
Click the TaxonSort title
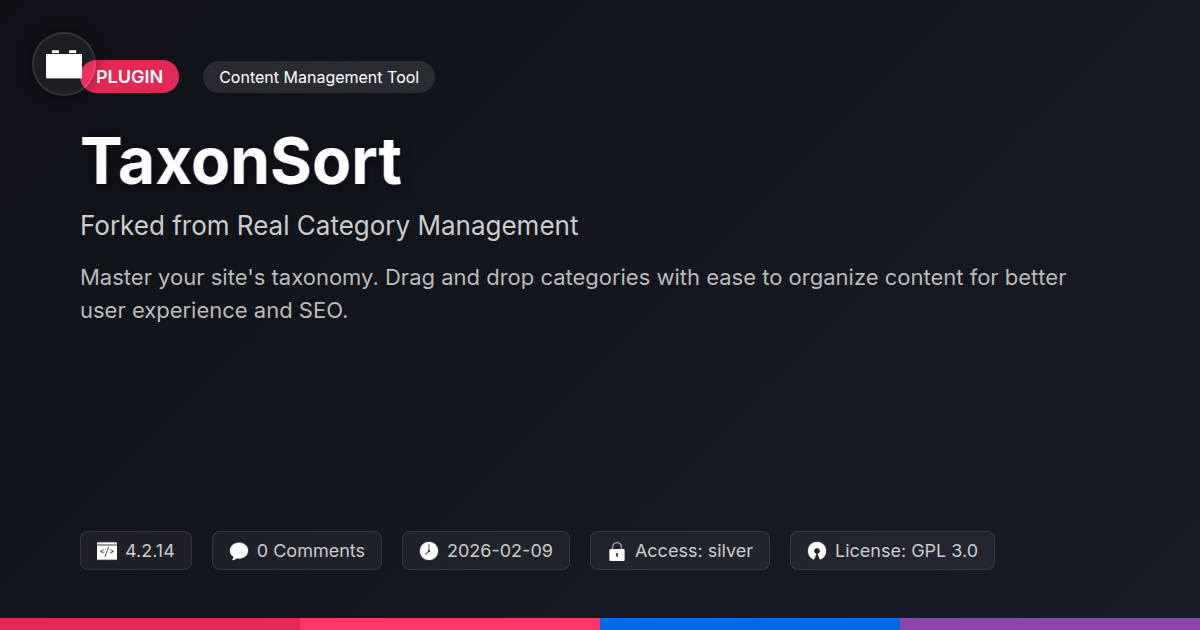(x=241, y=161)
